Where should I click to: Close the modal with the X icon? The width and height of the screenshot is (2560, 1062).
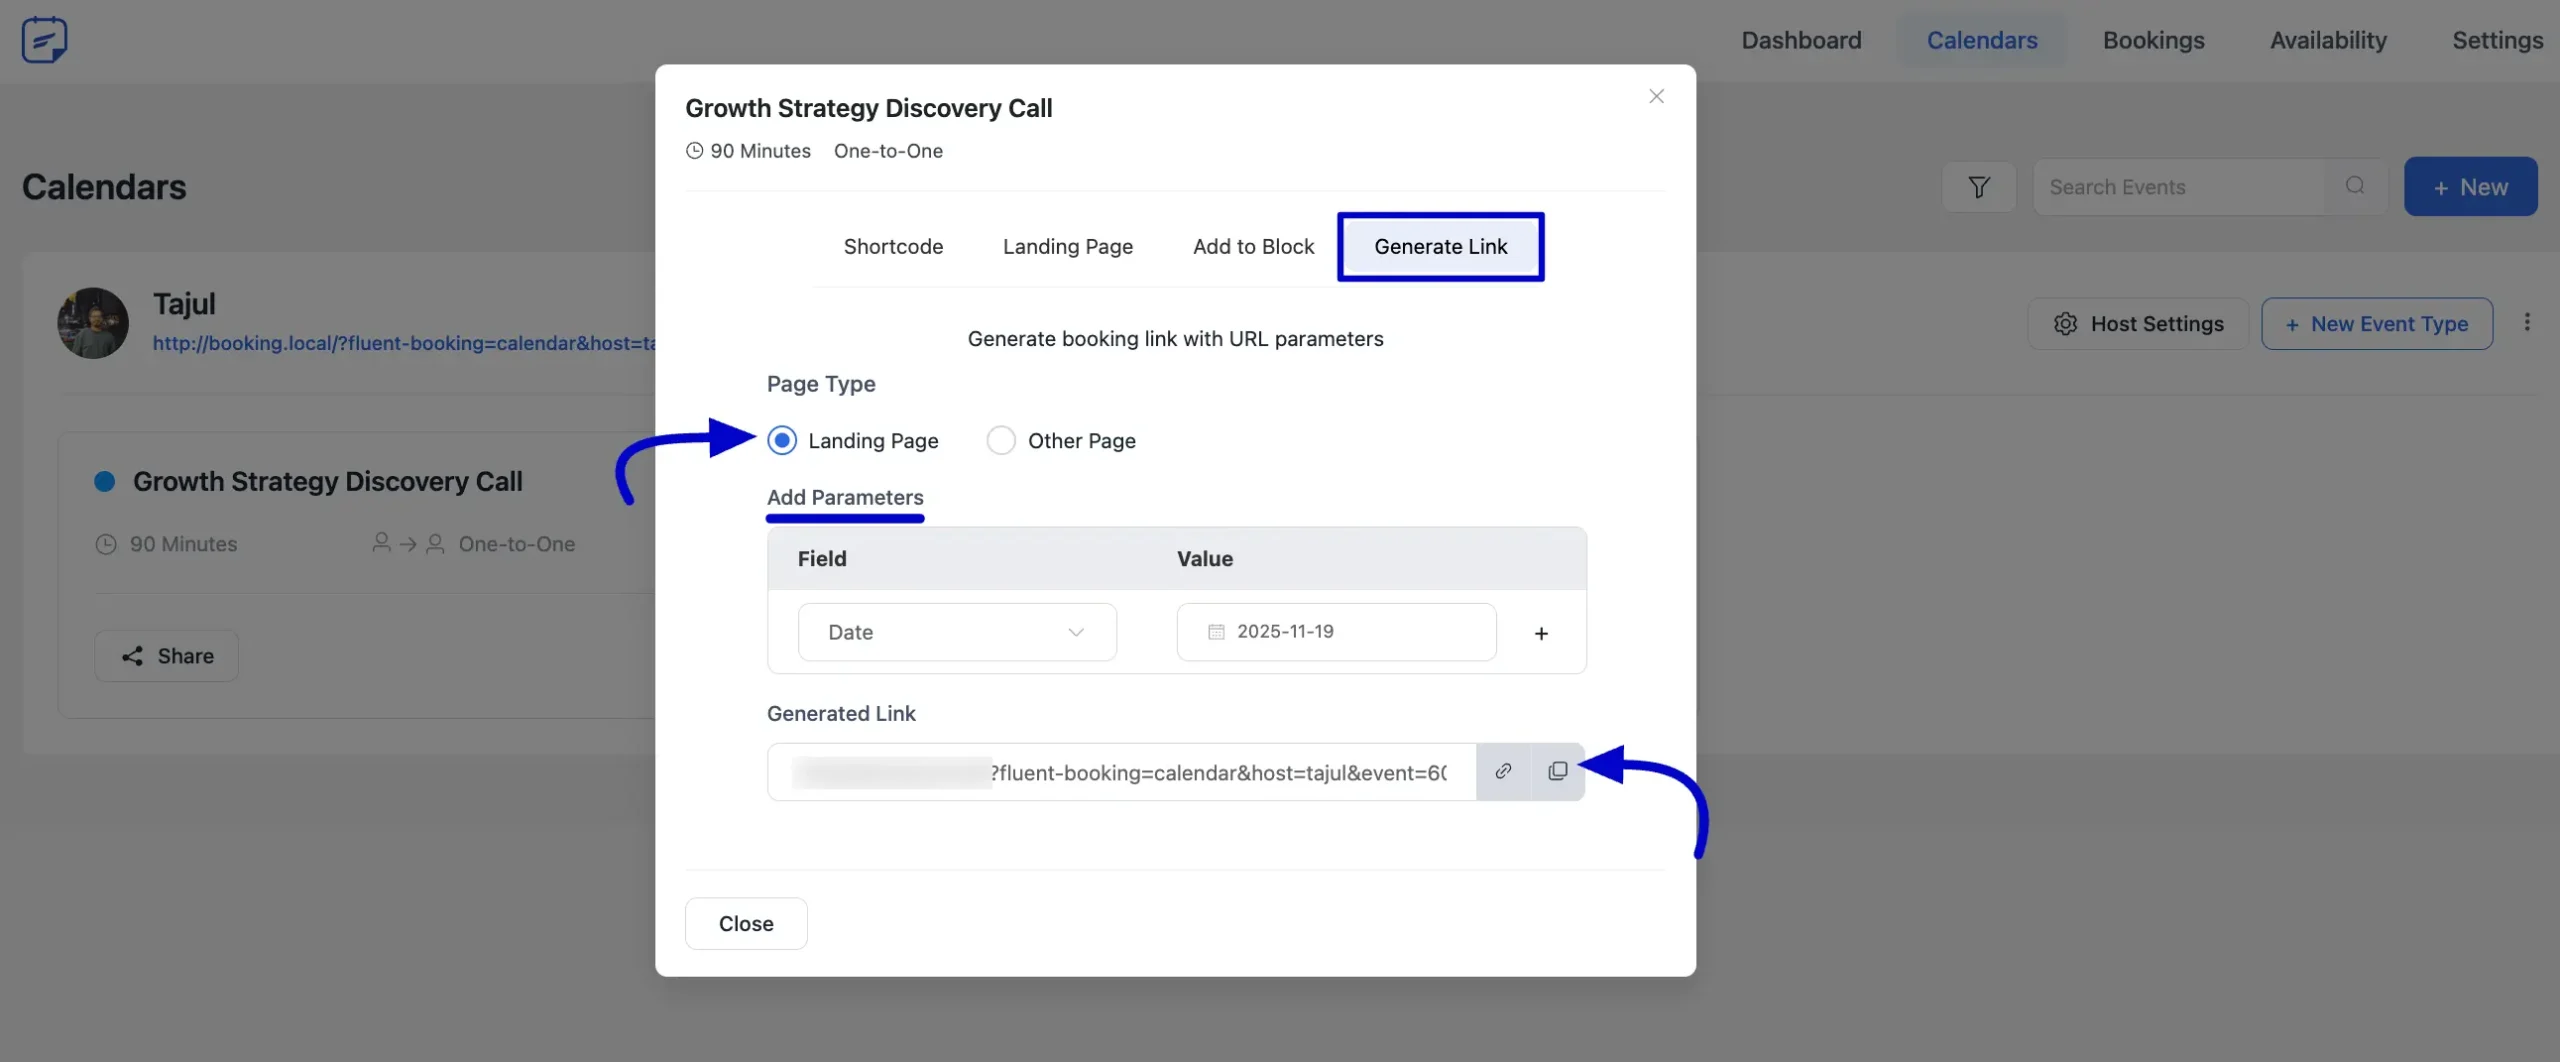[x=1656, y=96]
